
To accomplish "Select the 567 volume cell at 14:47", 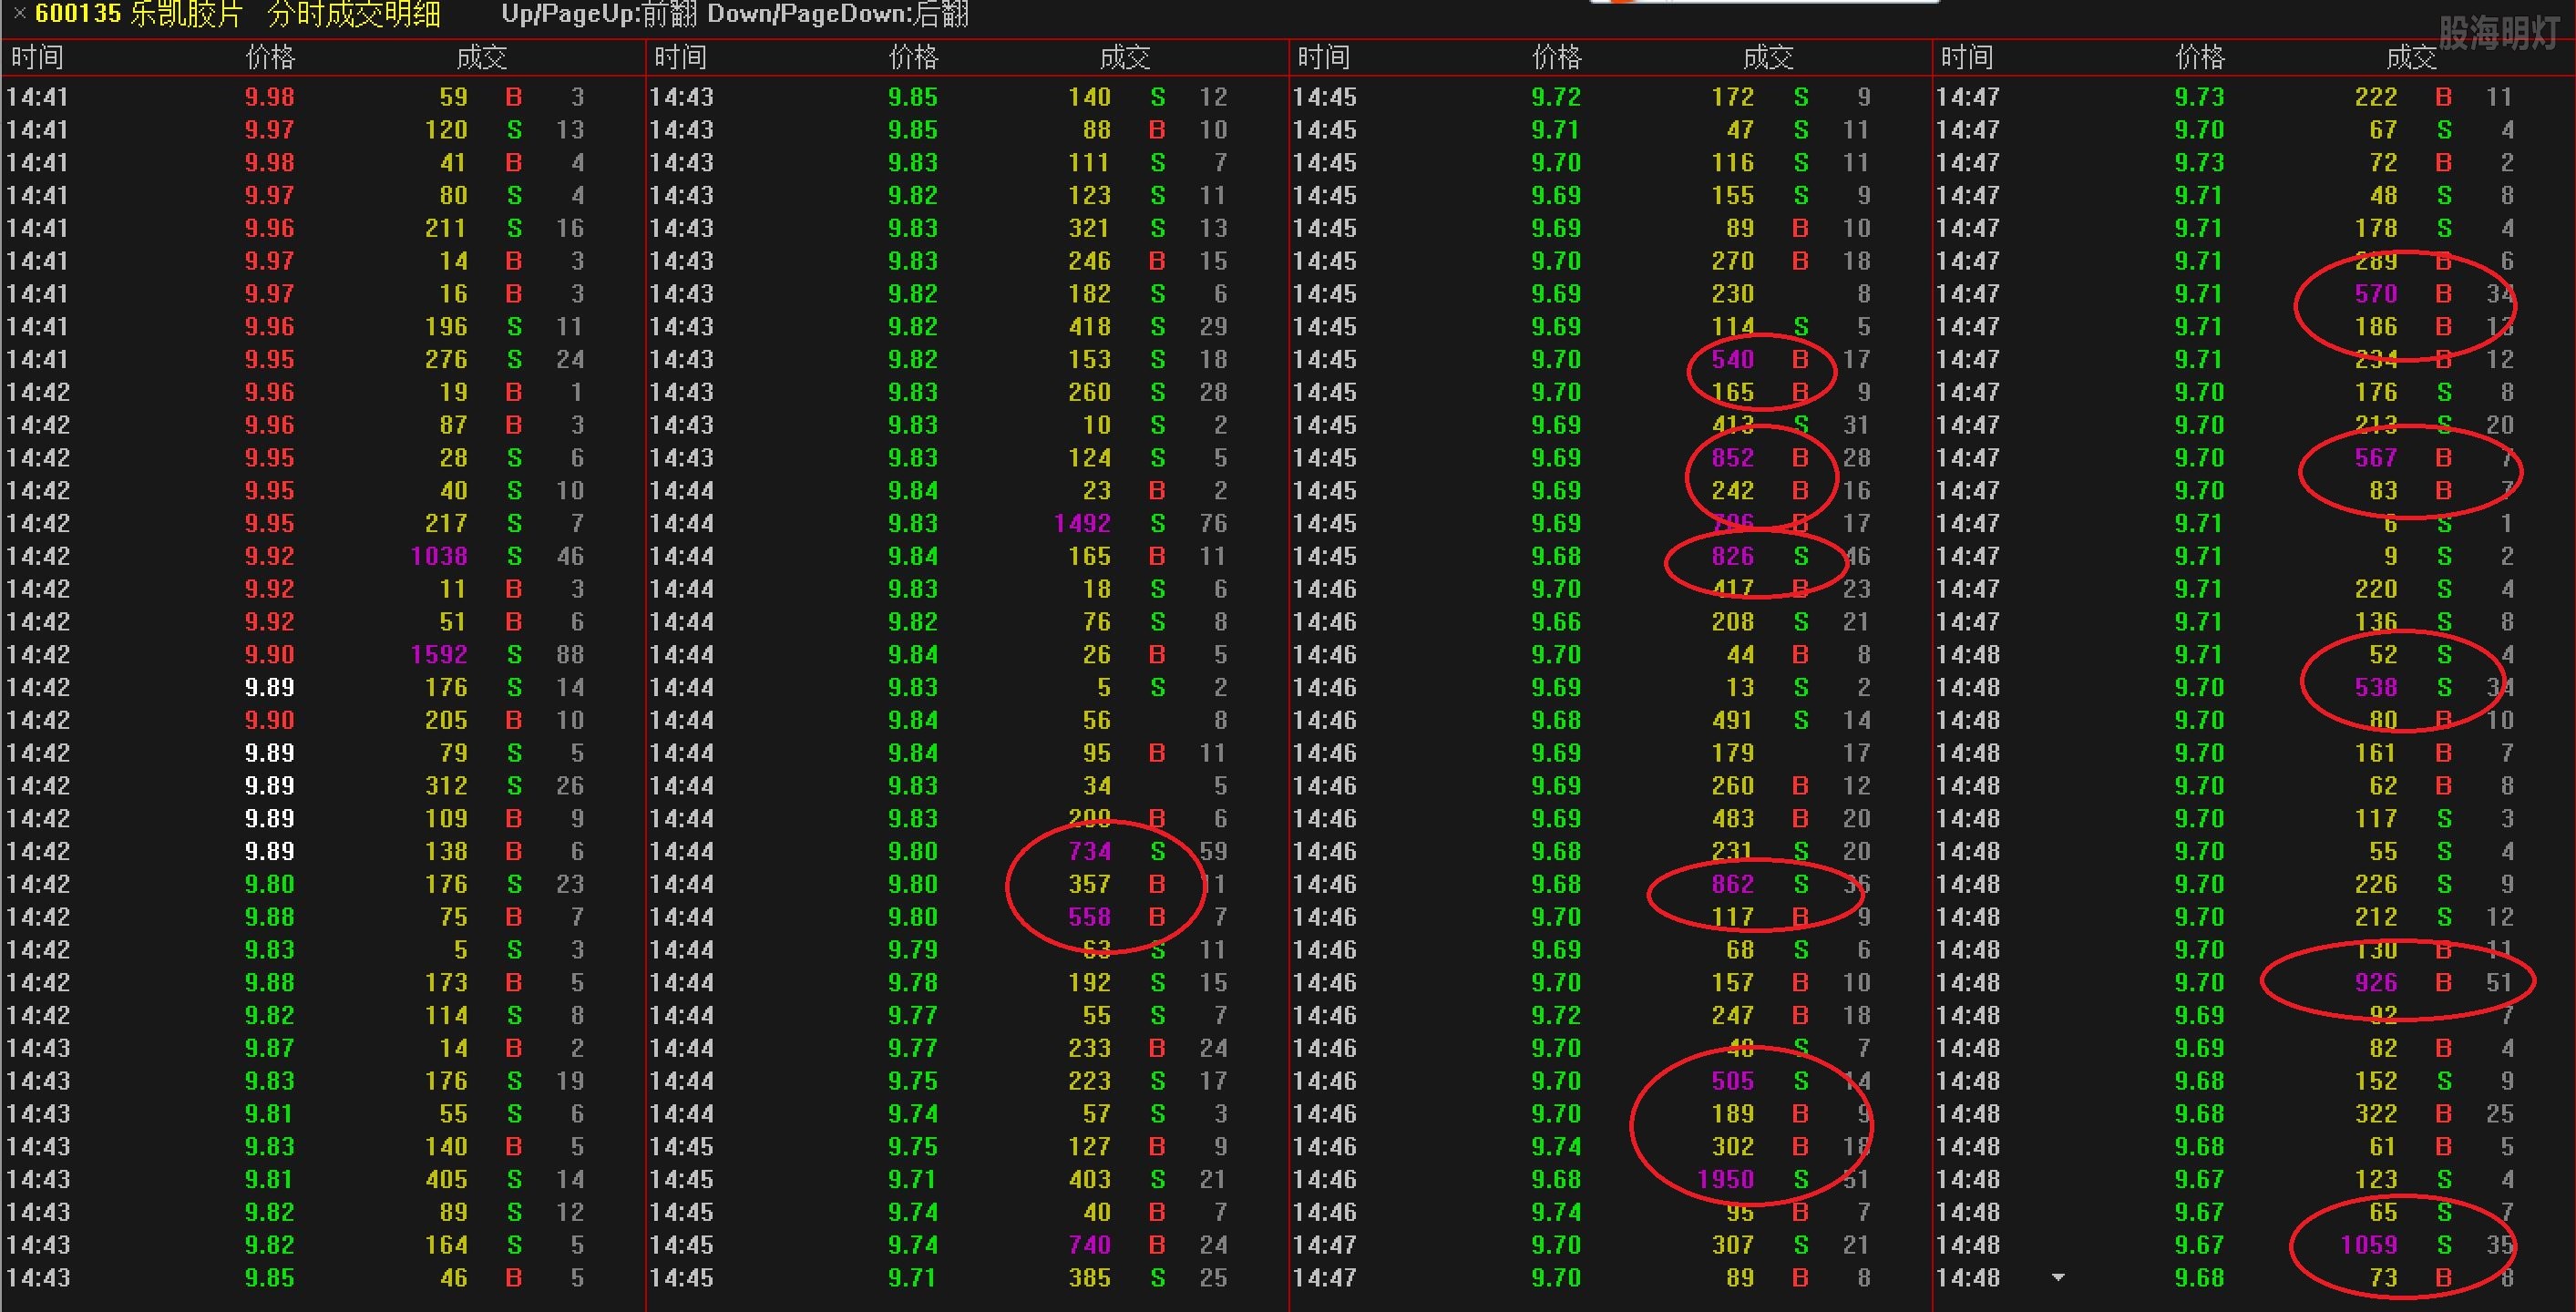I will [2376, 458].
